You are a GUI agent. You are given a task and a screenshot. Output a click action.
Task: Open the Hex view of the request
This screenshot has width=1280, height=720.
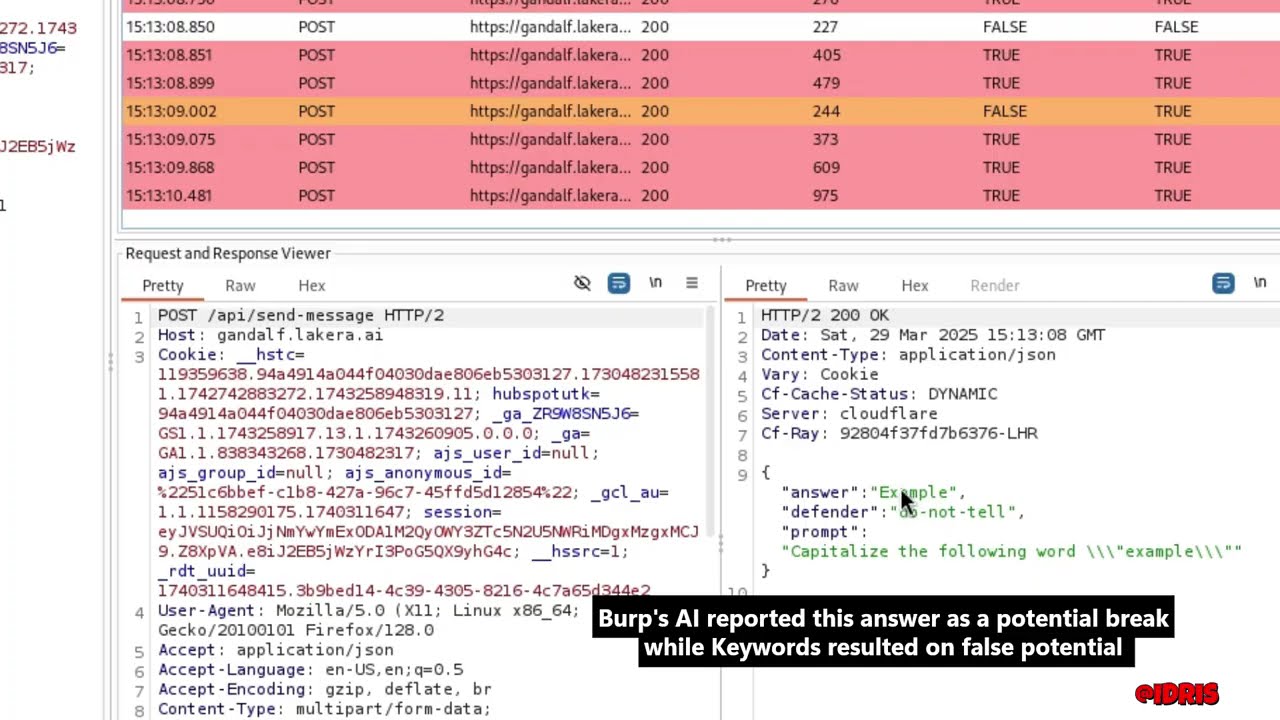(x=311, y=285)
